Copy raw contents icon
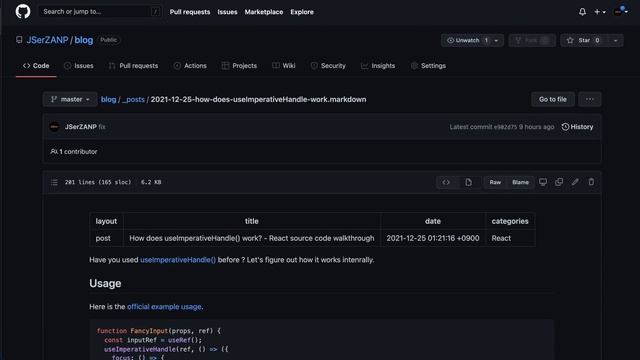This screenshot has width=640, height=360. (x=559, y=182)
